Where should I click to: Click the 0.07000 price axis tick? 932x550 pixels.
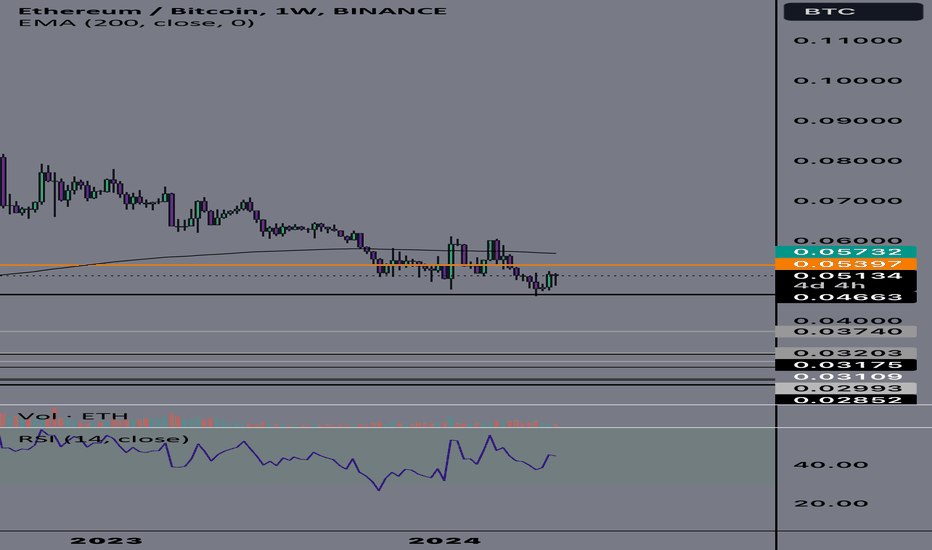[848, 200]
